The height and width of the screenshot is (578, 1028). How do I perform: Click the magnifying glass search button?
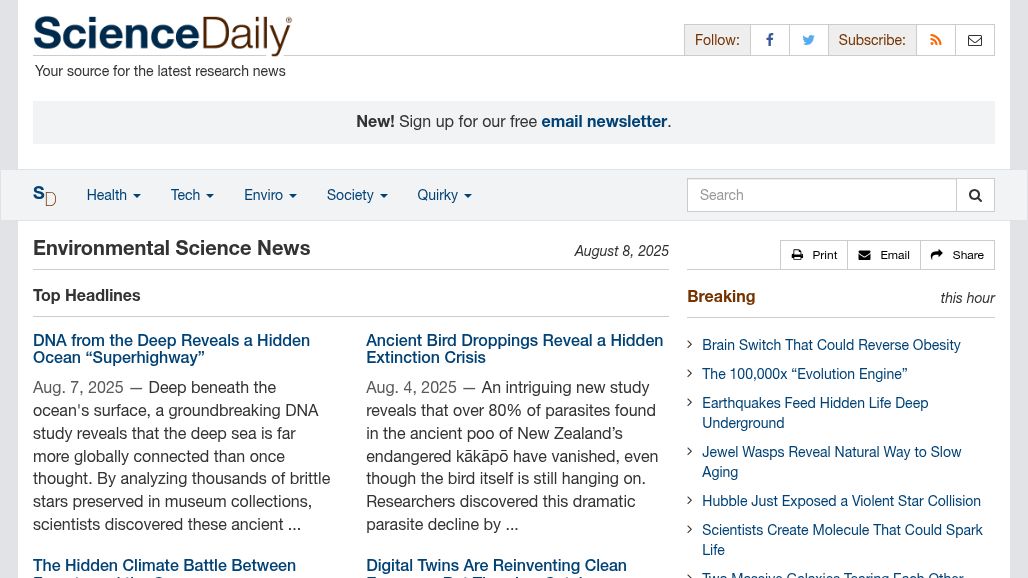tap(975, 195)
